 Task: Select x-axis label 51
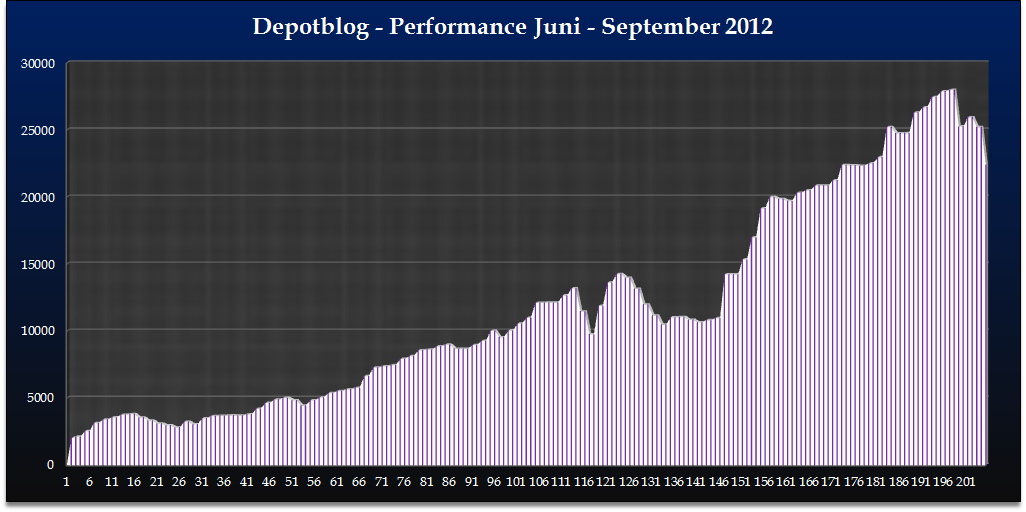tap(292, 481)
